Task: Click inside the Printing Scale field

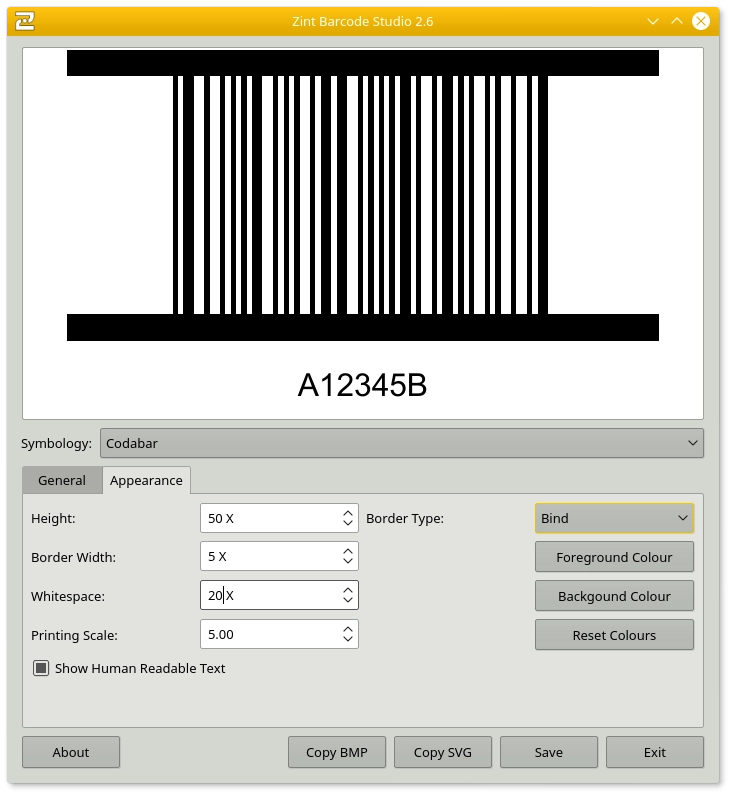Action: (x=268, y=634)
